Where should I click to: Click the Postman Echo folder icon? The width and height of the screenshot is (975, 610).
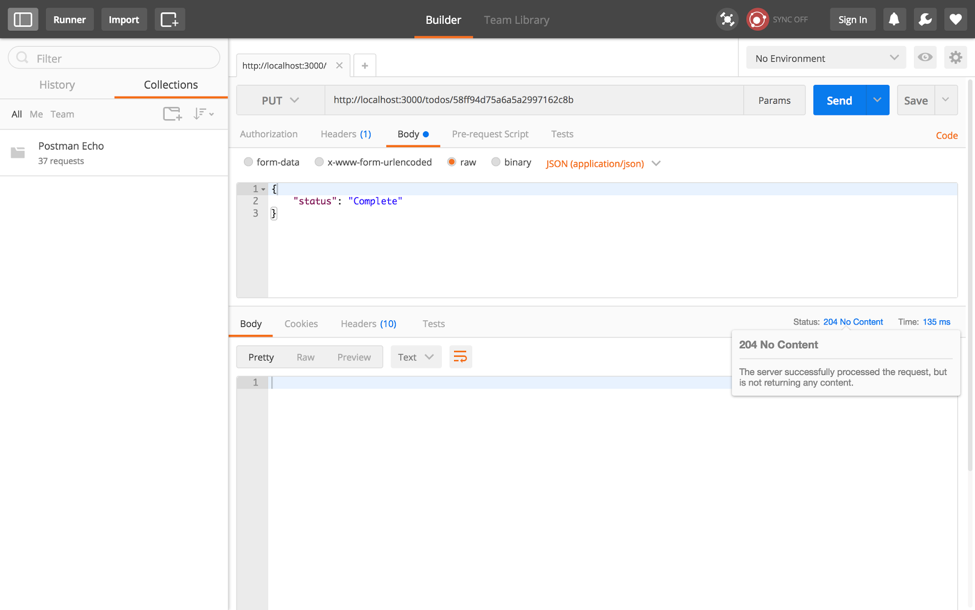click(x=18, y=152)
